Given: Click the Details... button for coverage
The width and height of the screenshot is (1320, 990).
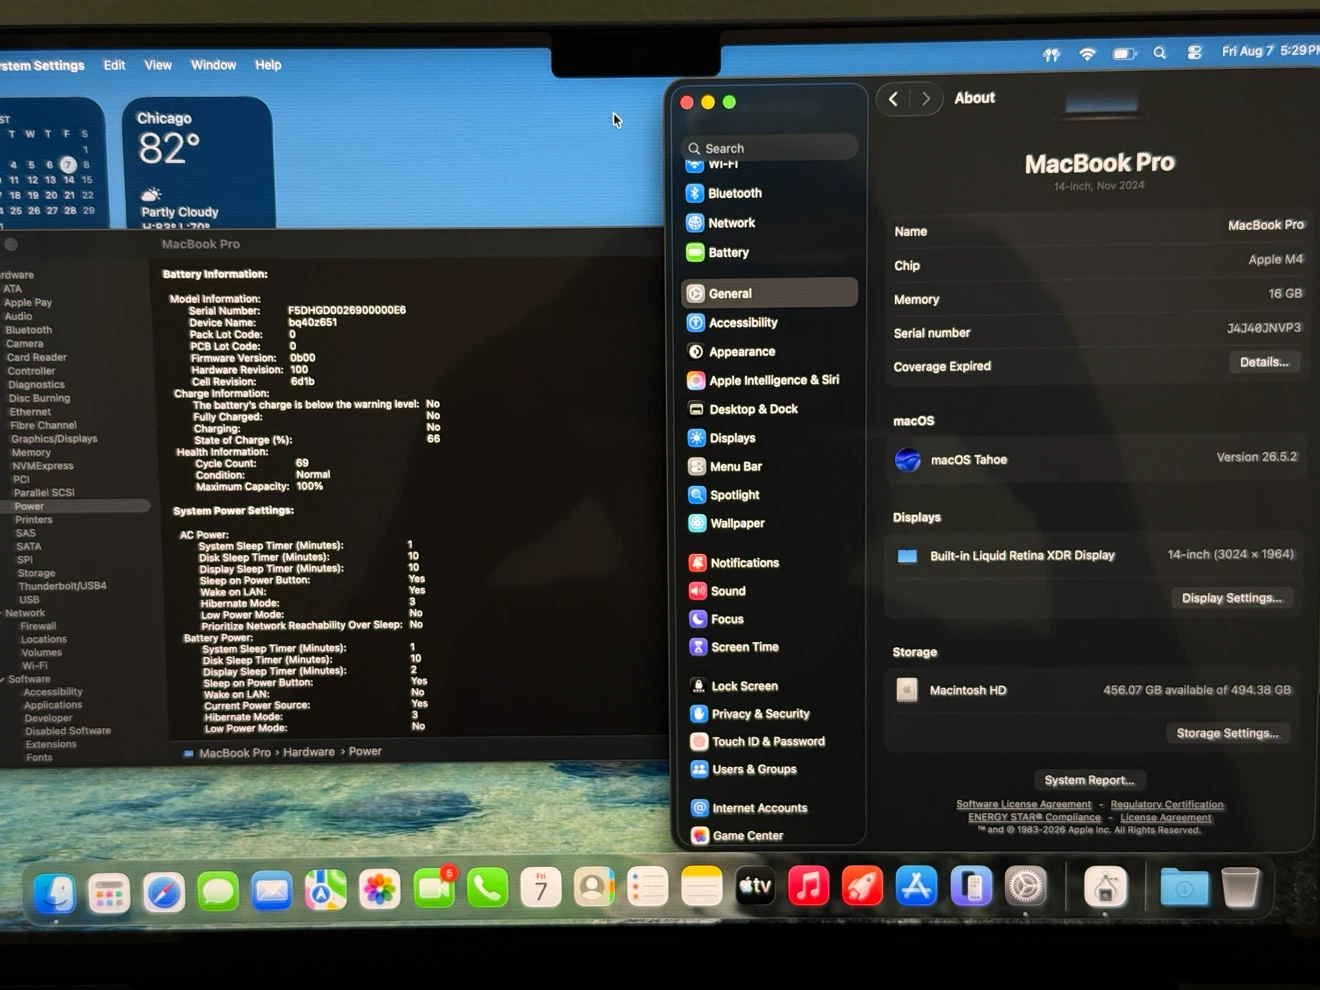Looking at the screenshot, I should (x=1265, y=362).
